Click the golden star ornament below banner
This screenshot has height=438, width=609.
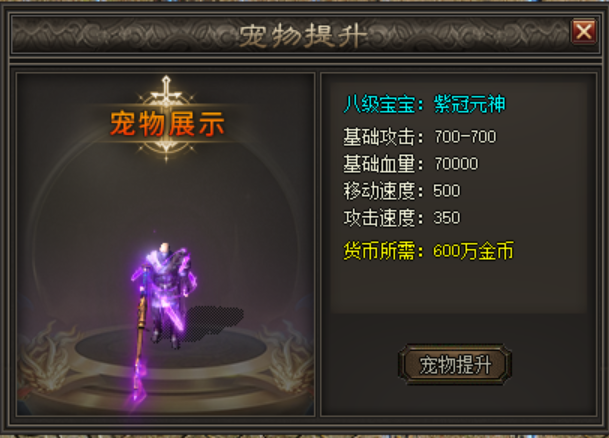[166, 149]
